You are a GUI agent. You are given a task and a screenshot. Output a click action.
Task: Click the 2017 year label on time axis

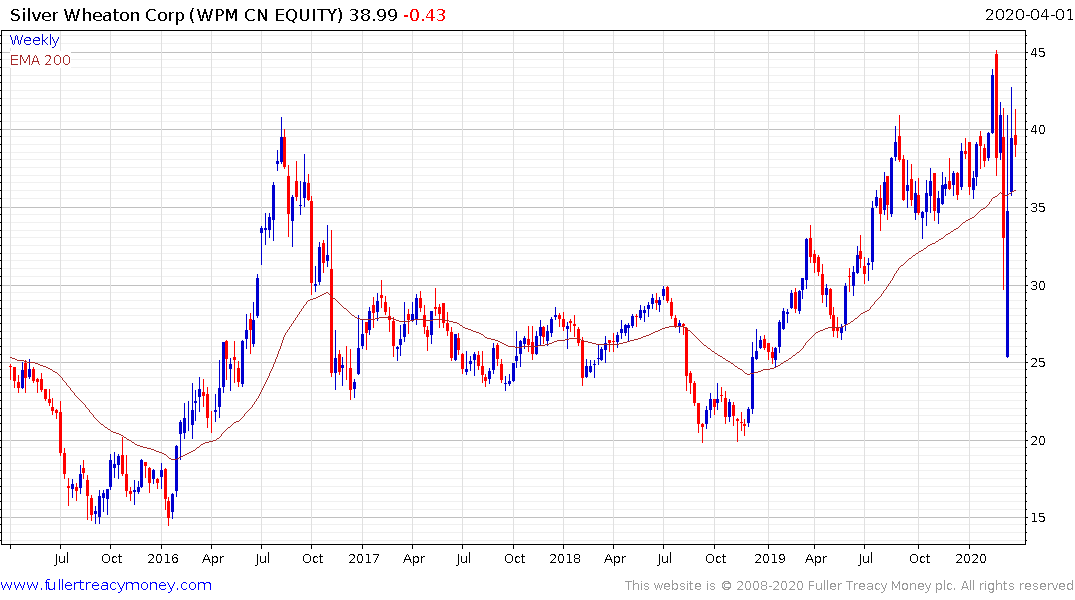click(x=364, y=558)
